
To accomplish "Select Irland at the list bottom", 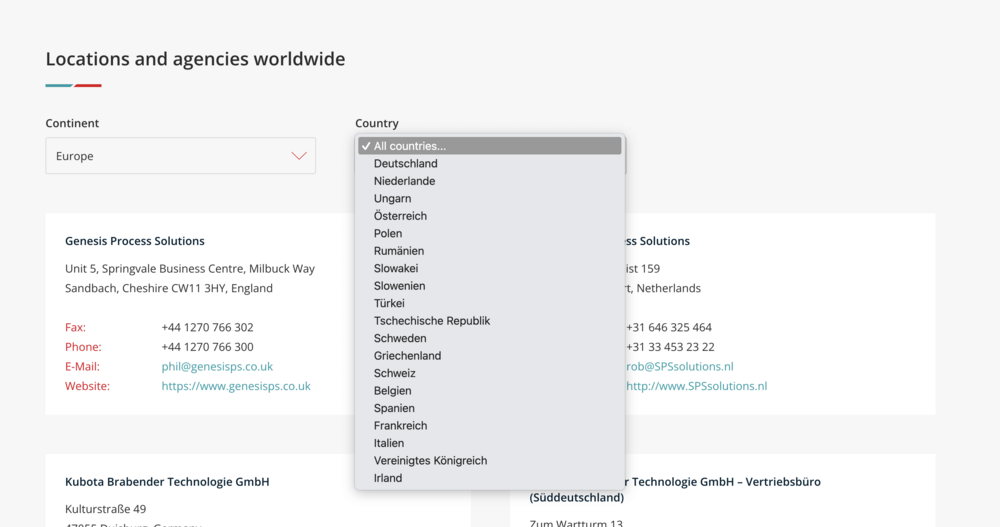I will coord(388,478).
